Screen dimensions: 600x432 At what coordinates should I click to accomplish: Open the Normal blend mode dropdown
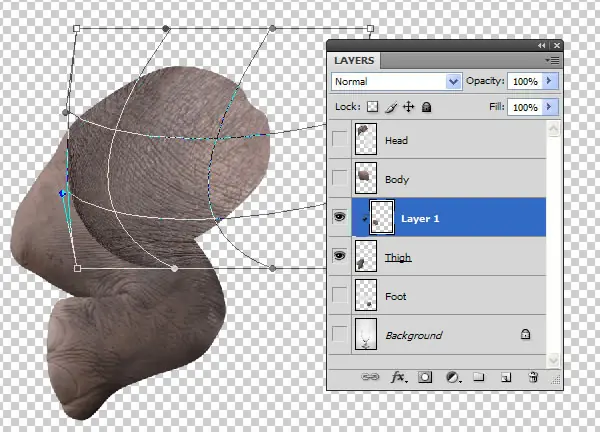click(x=396, y=82)
